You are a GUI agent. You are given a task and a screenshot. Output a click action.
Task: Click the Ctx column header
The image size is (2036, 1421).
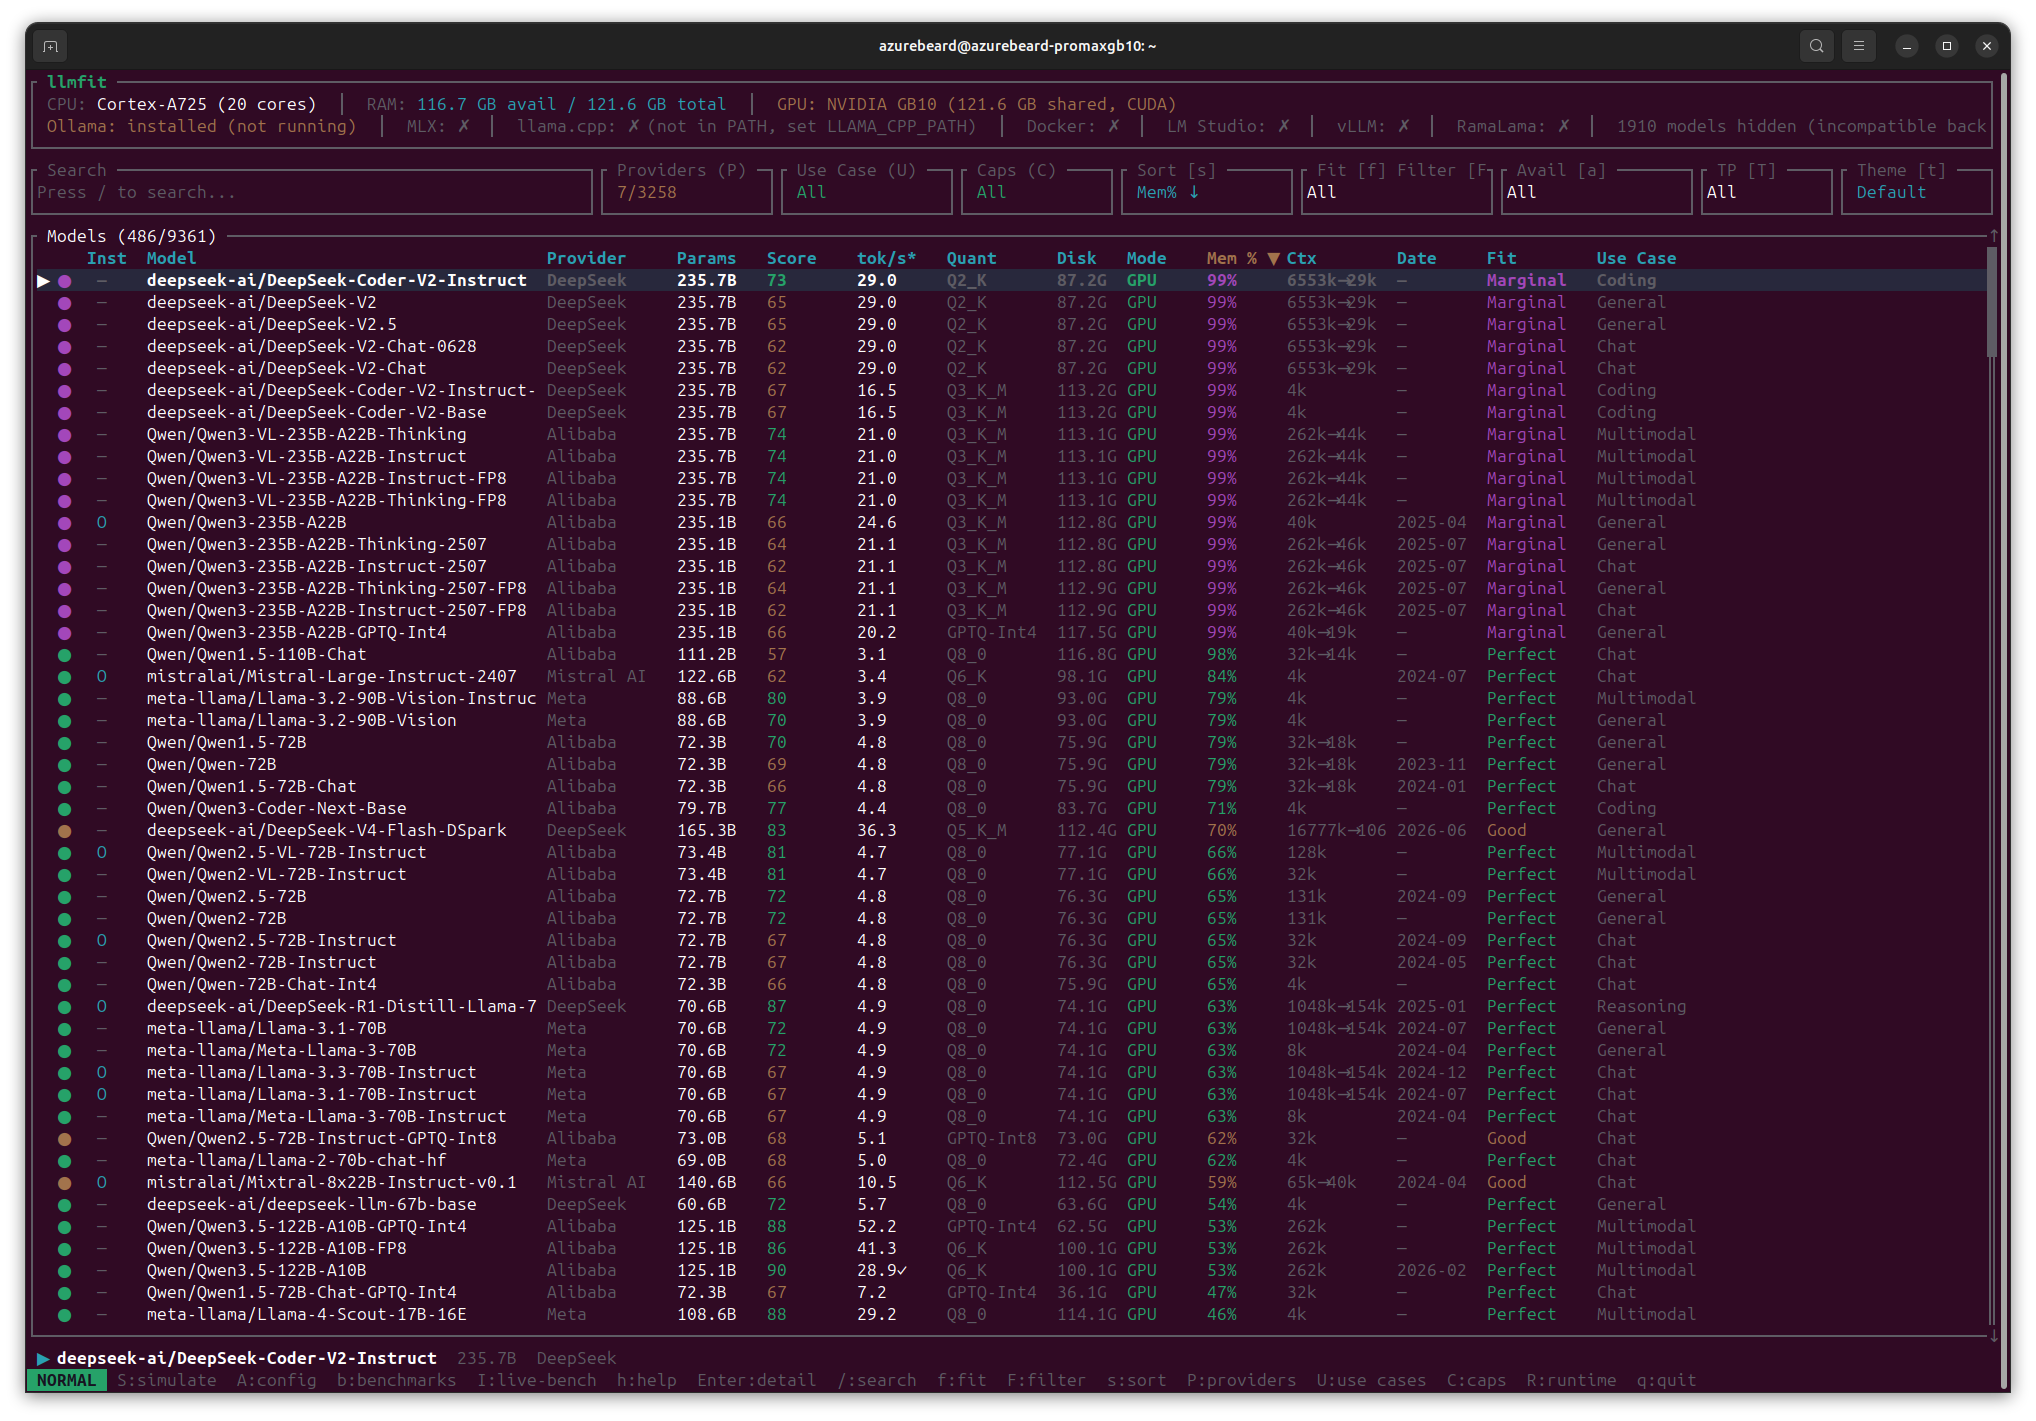[x=1301, y=259]
